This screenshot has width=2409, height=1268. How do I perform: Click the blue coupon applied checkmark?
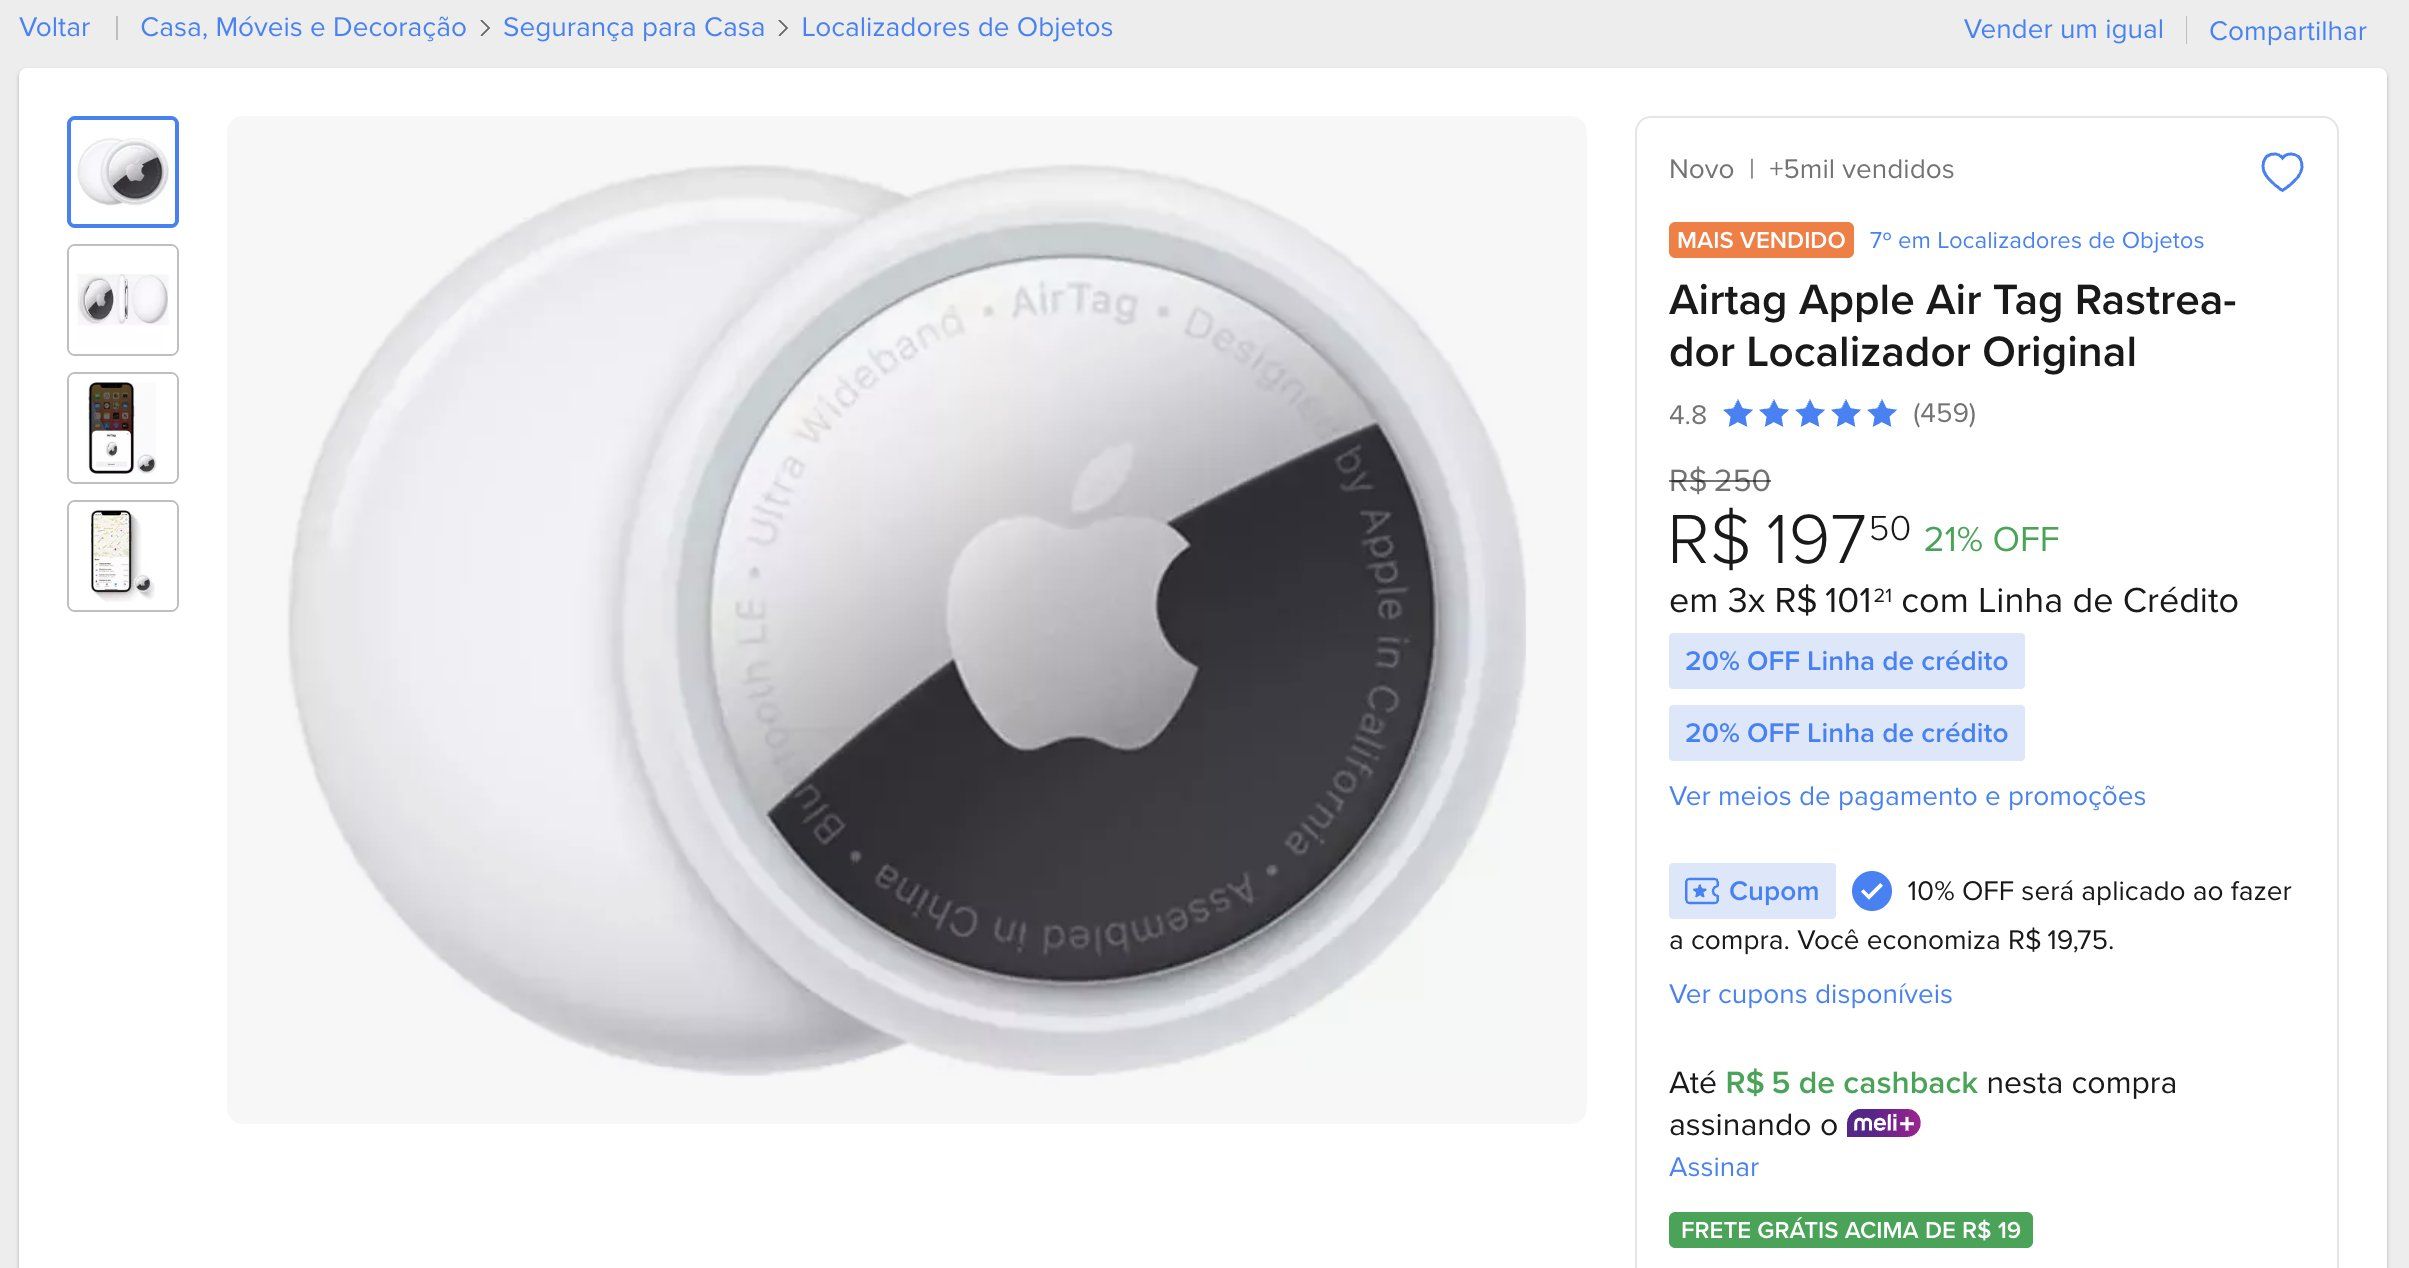pos(1871,891)
